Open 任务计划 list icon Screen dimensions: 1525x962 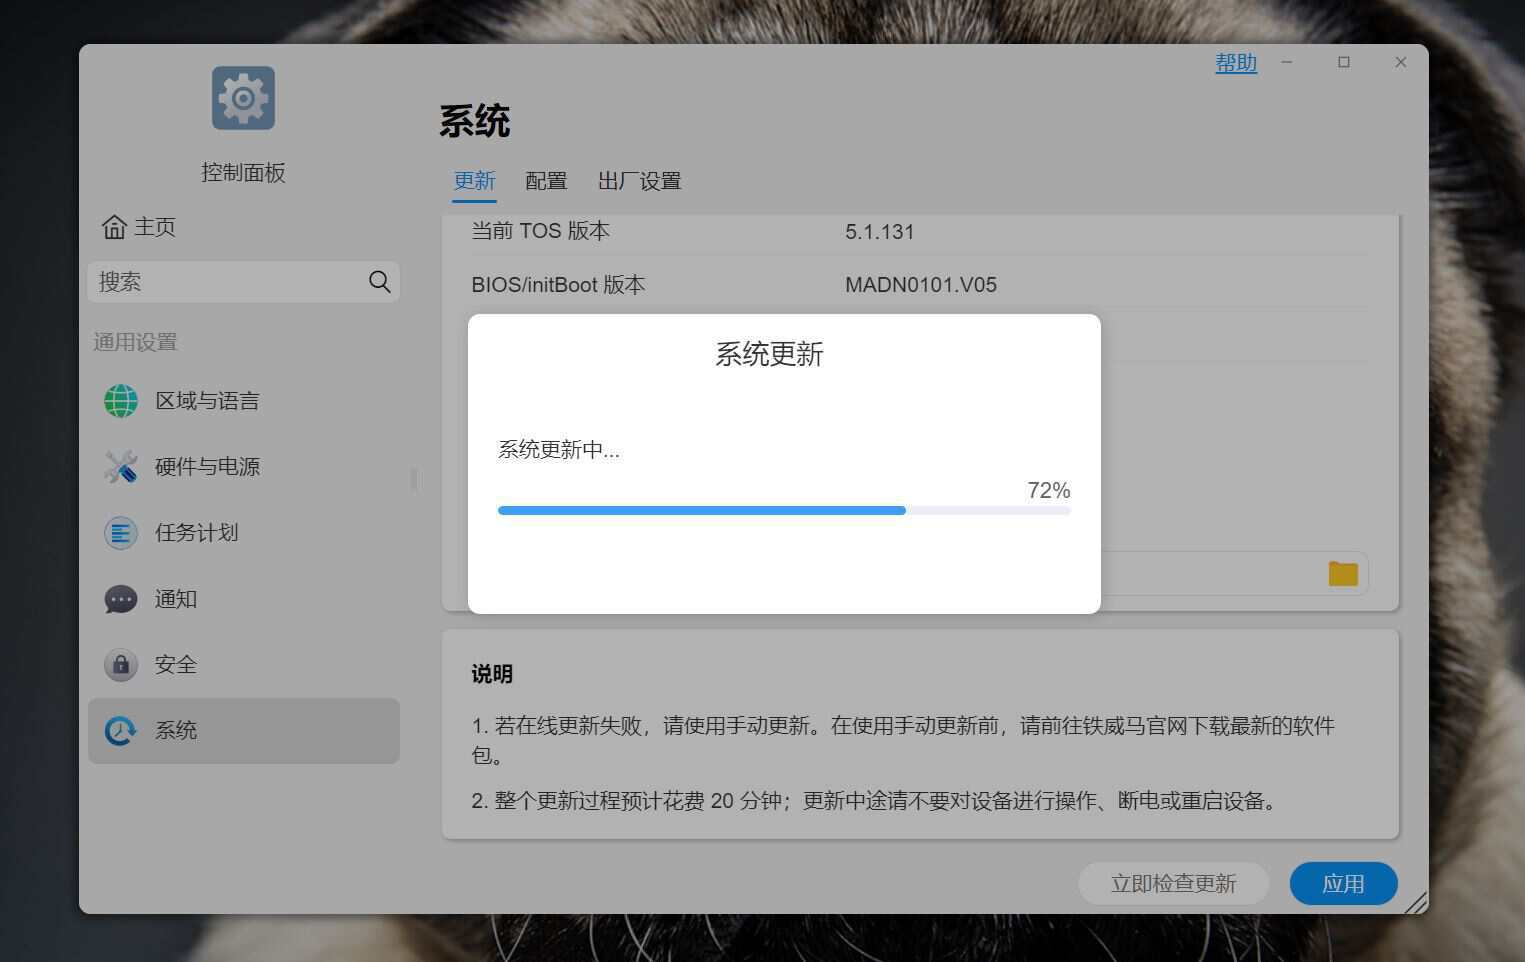click(121, 533)
